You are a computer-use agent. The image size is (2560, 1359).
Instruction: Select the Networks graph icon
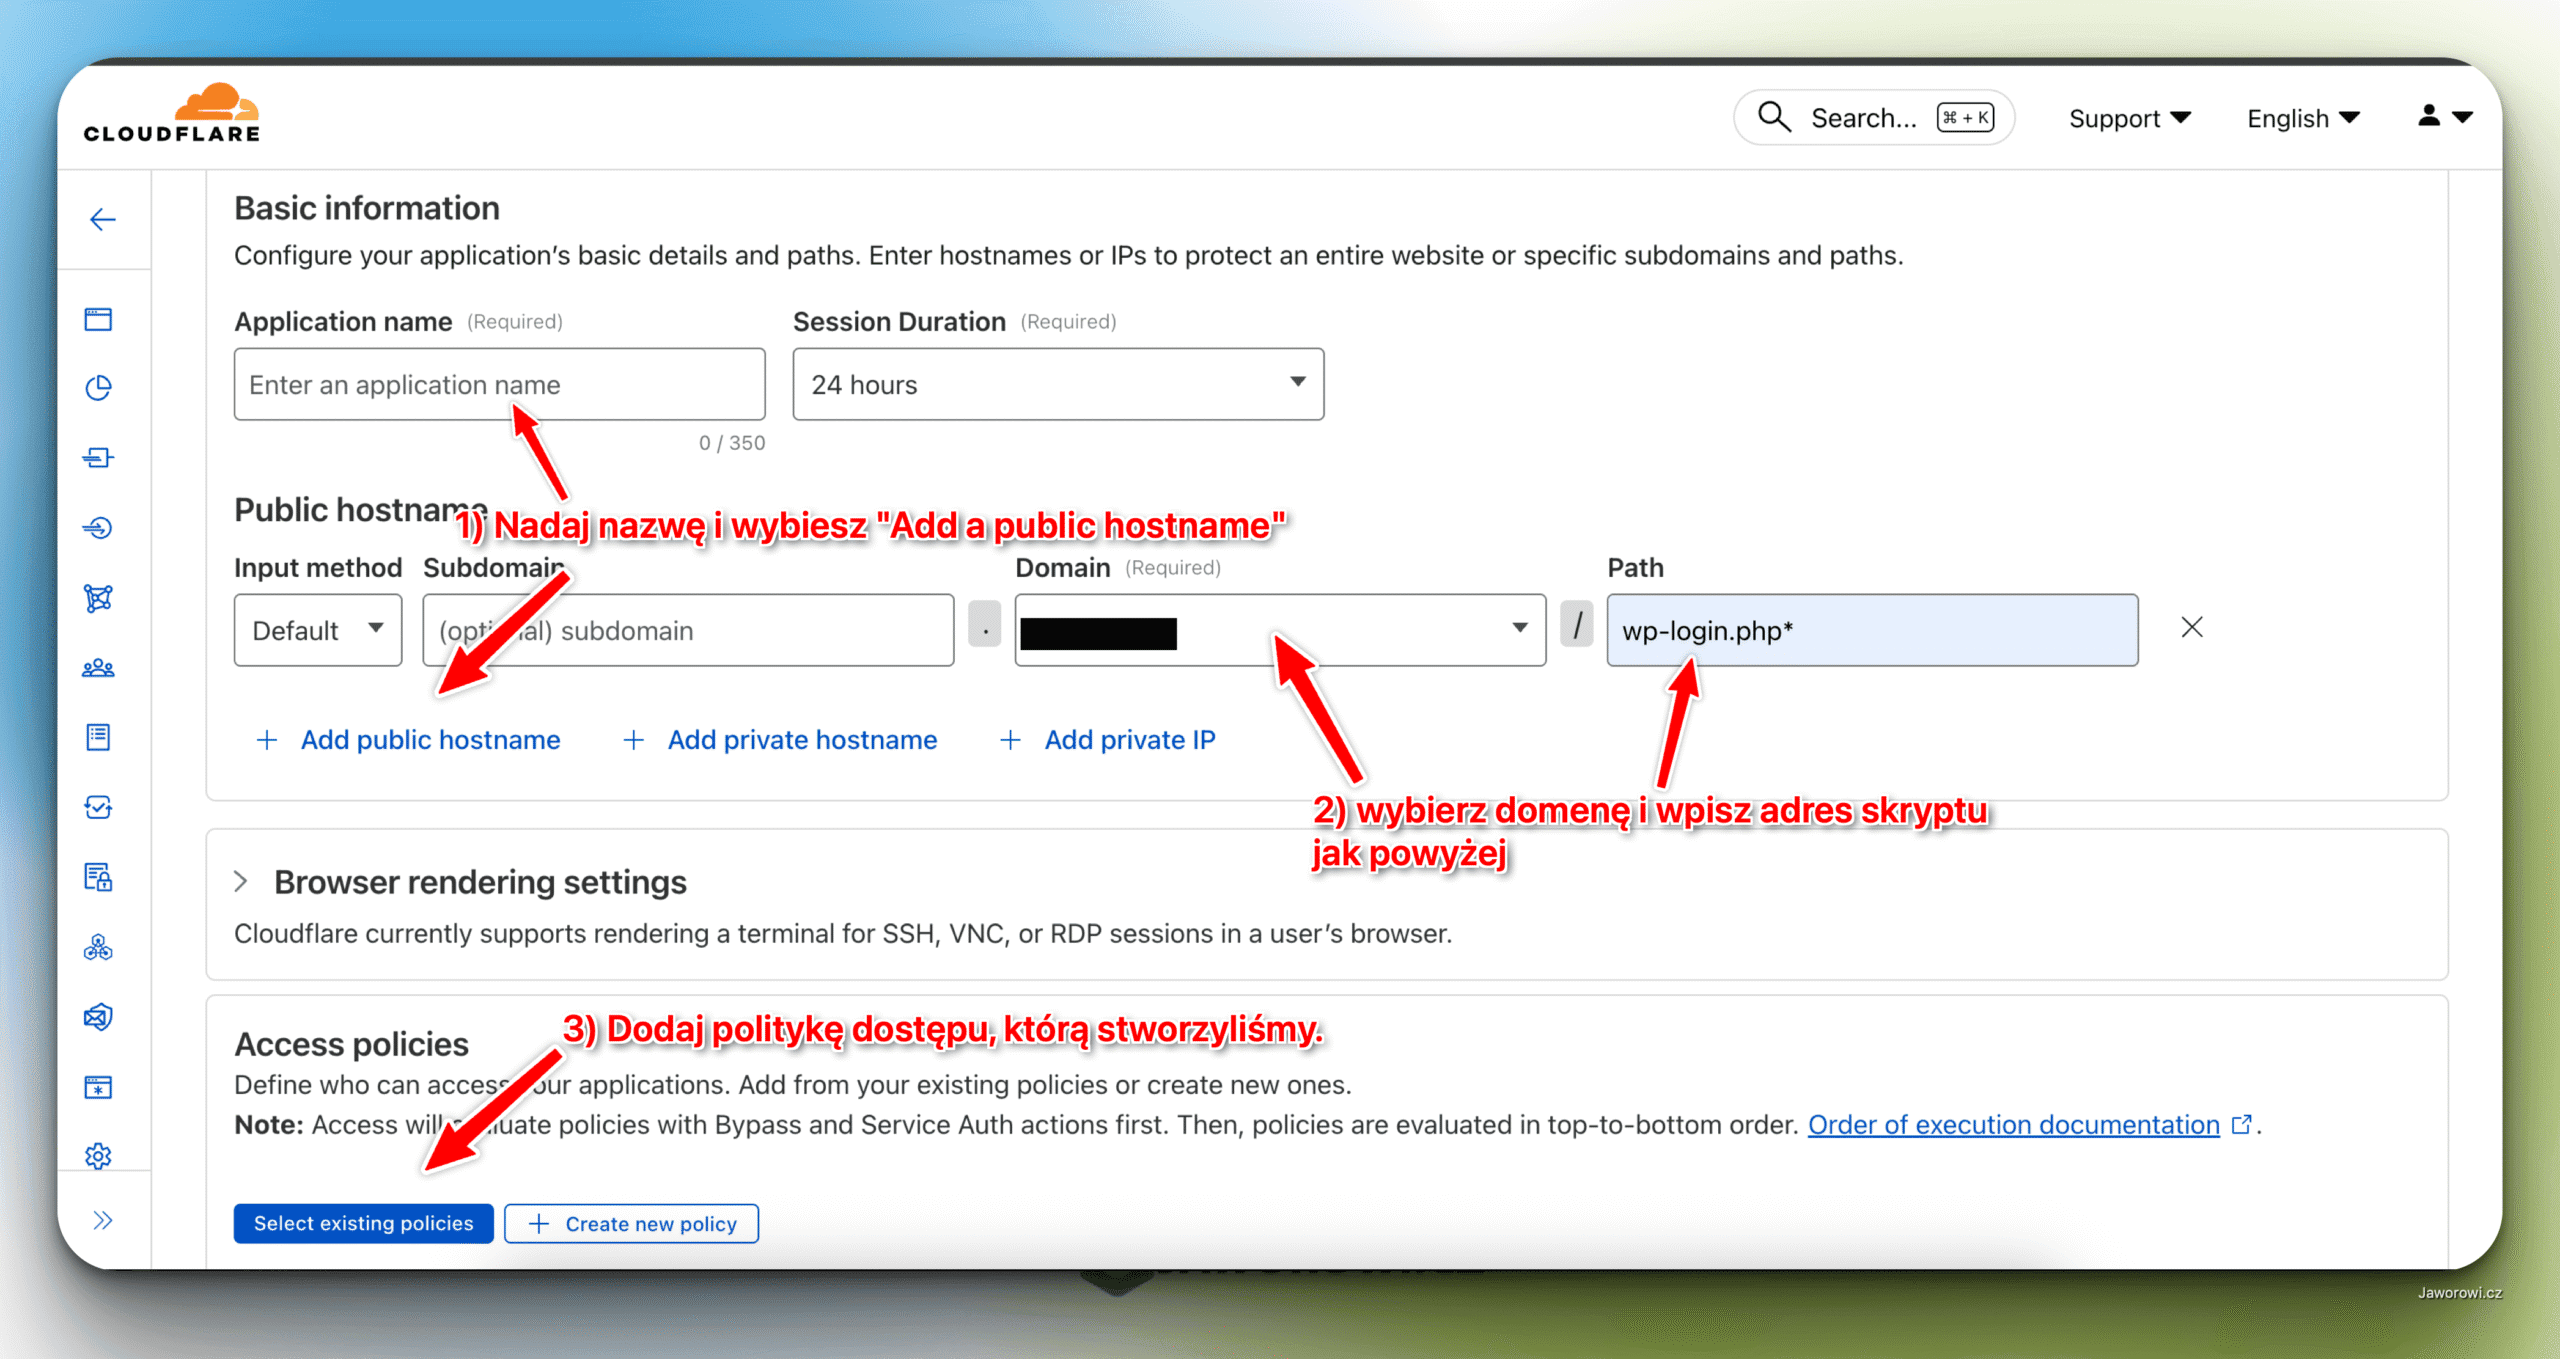click(98, 598)
